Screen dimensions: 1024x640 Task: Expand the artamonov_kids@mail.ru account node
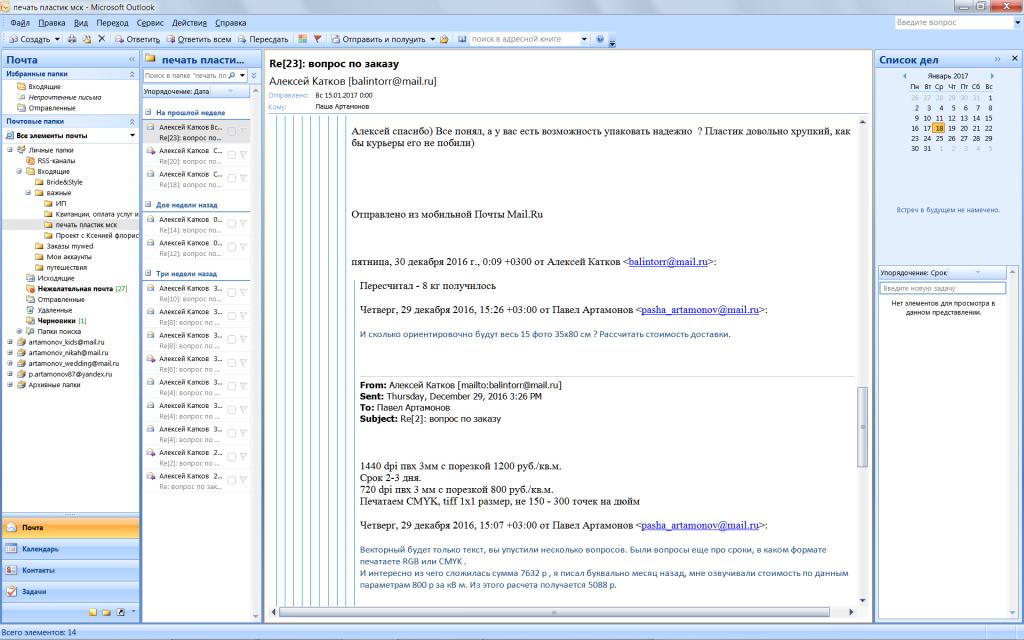pos(10,342)
